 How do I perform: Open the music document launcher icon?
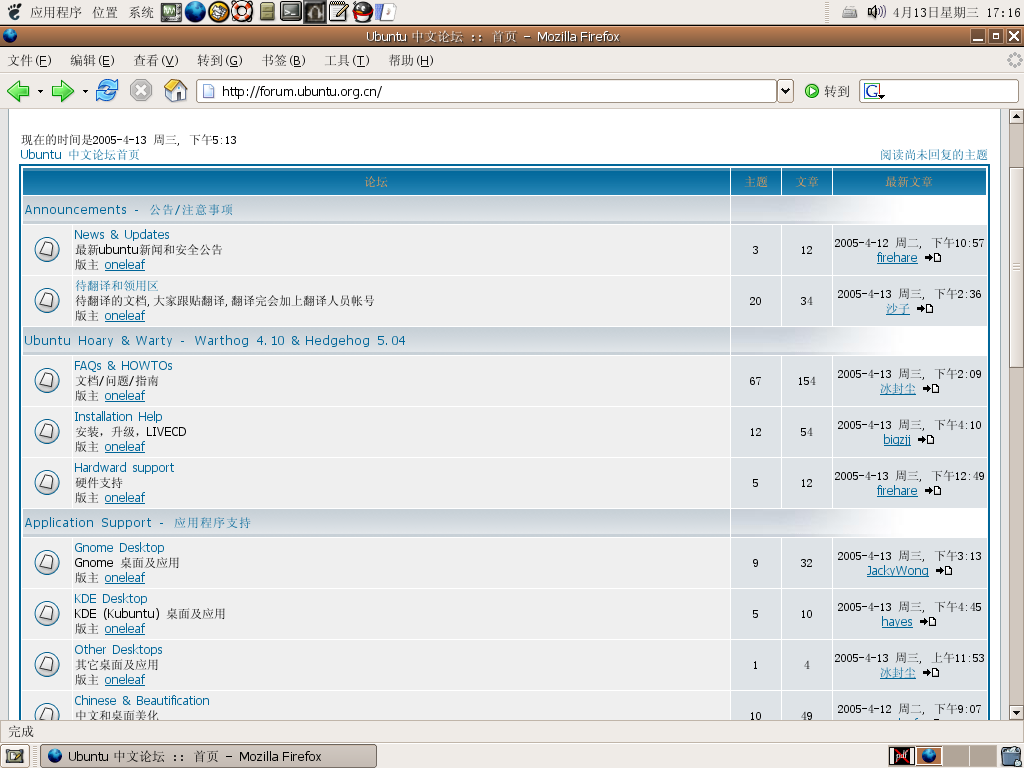coord(386,12)
